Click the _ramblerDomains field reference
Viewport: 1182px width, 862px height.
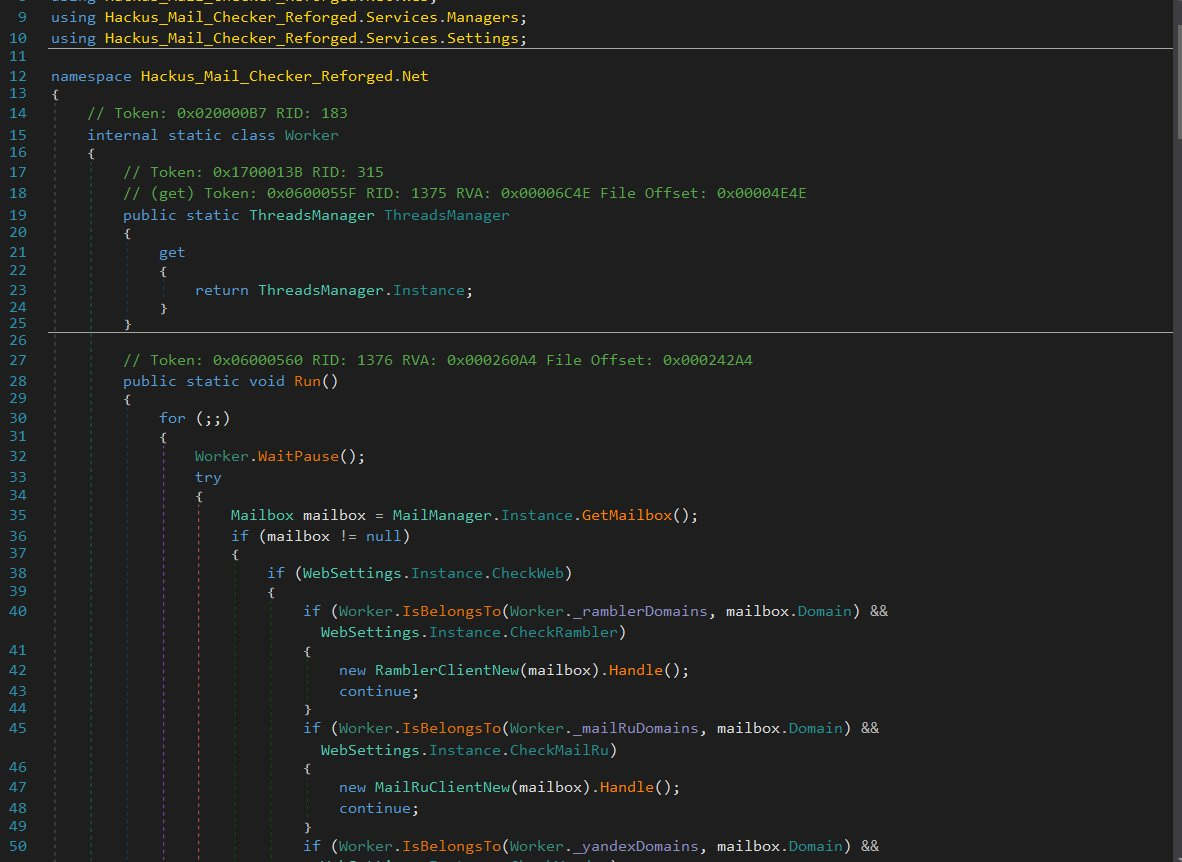pos(640,611)
